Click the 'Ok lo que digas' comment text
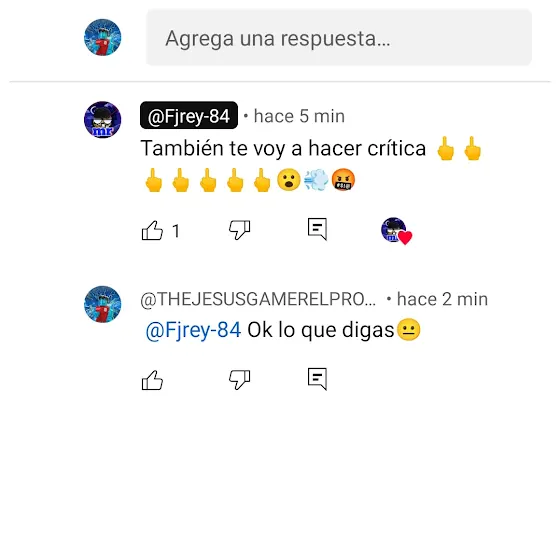The image size is (560, 560). (321, 330)
